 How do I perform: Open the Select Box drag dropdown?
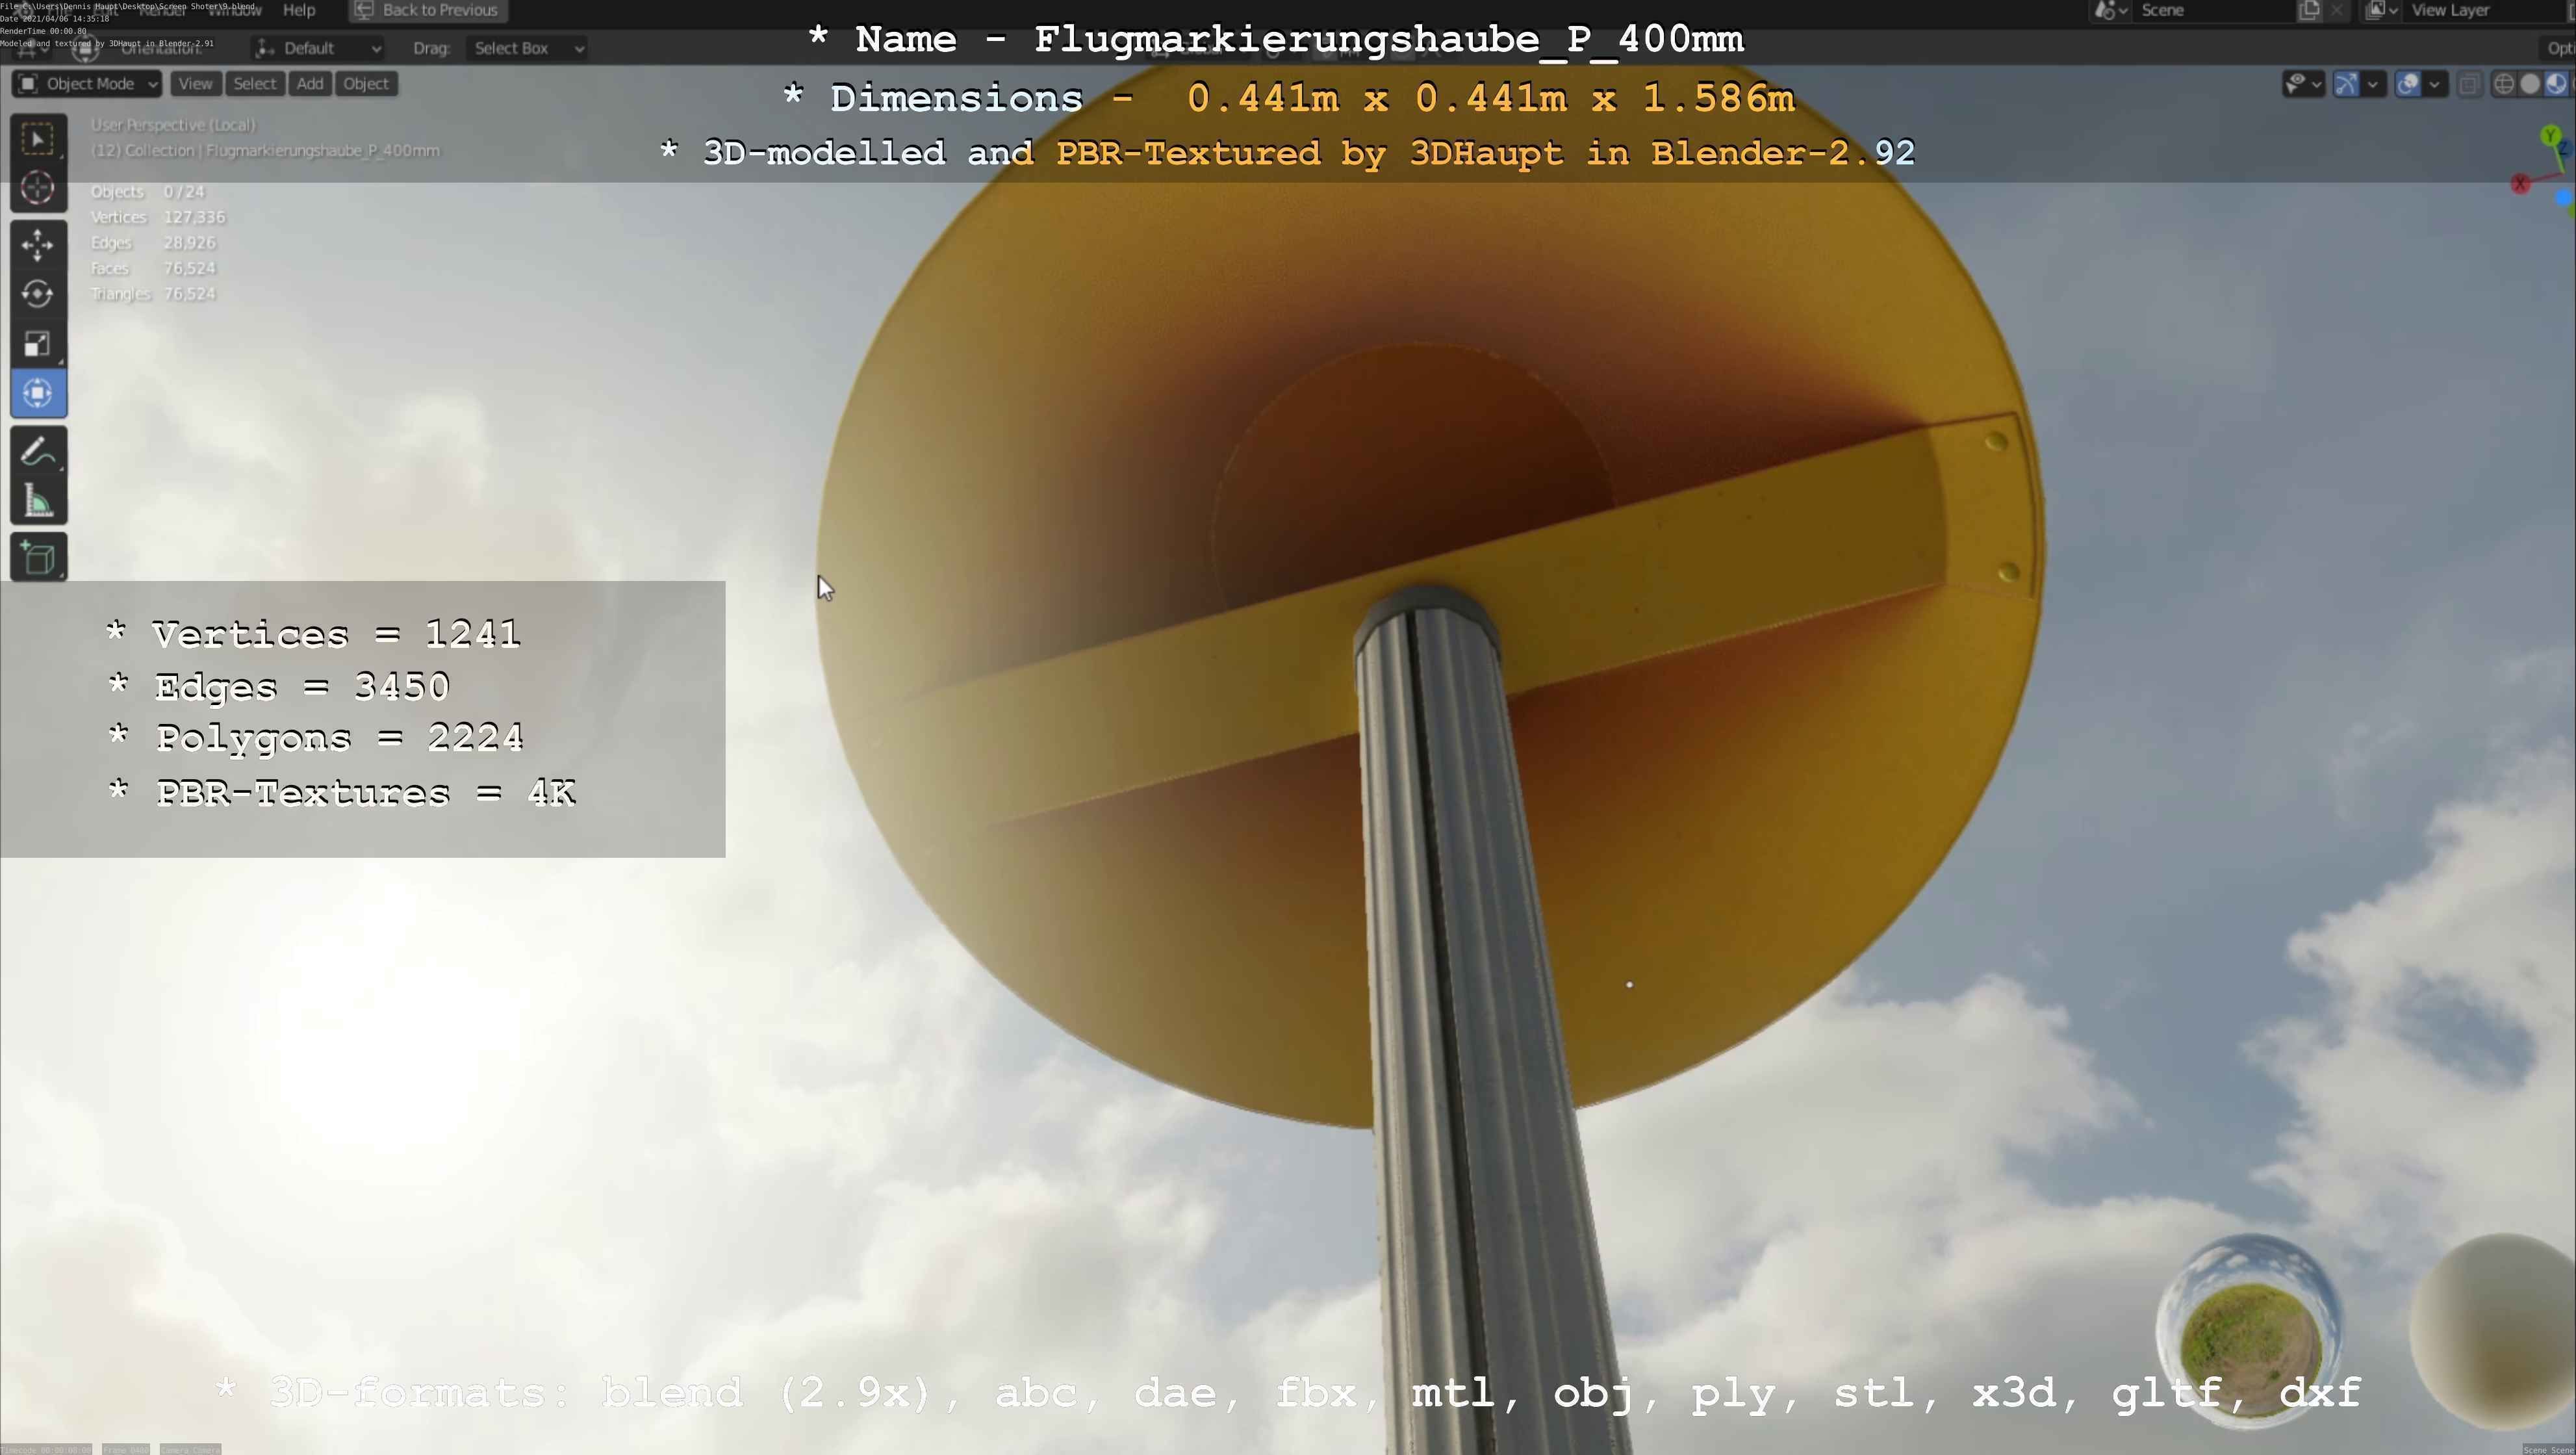[x=528, y=48]
